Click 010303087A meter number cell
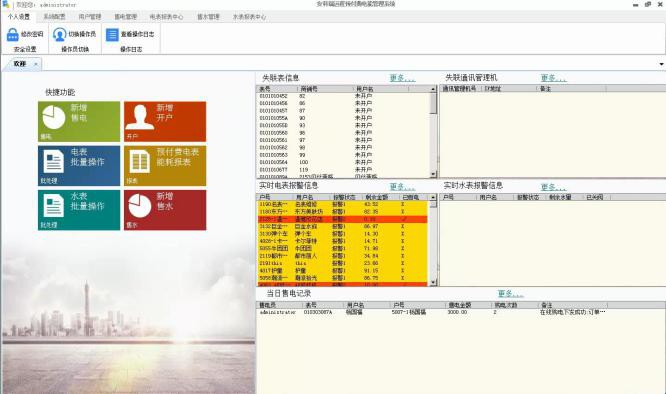Screen dimensions: 666x394 pos(318,312)
